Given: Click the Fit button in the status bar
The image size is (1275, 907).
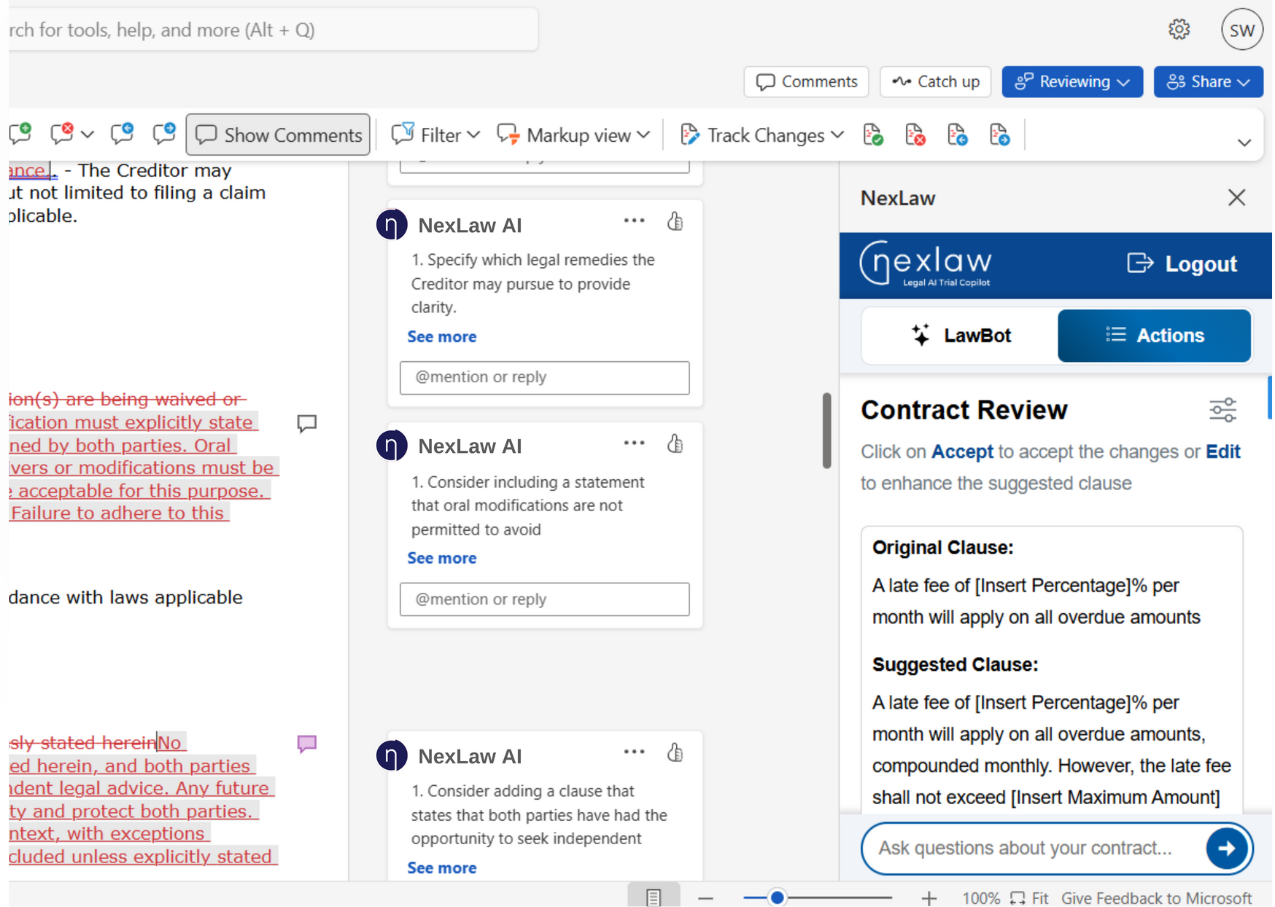Looking at the screenshot, I should pyautogui.click(x=1029, y=898).
